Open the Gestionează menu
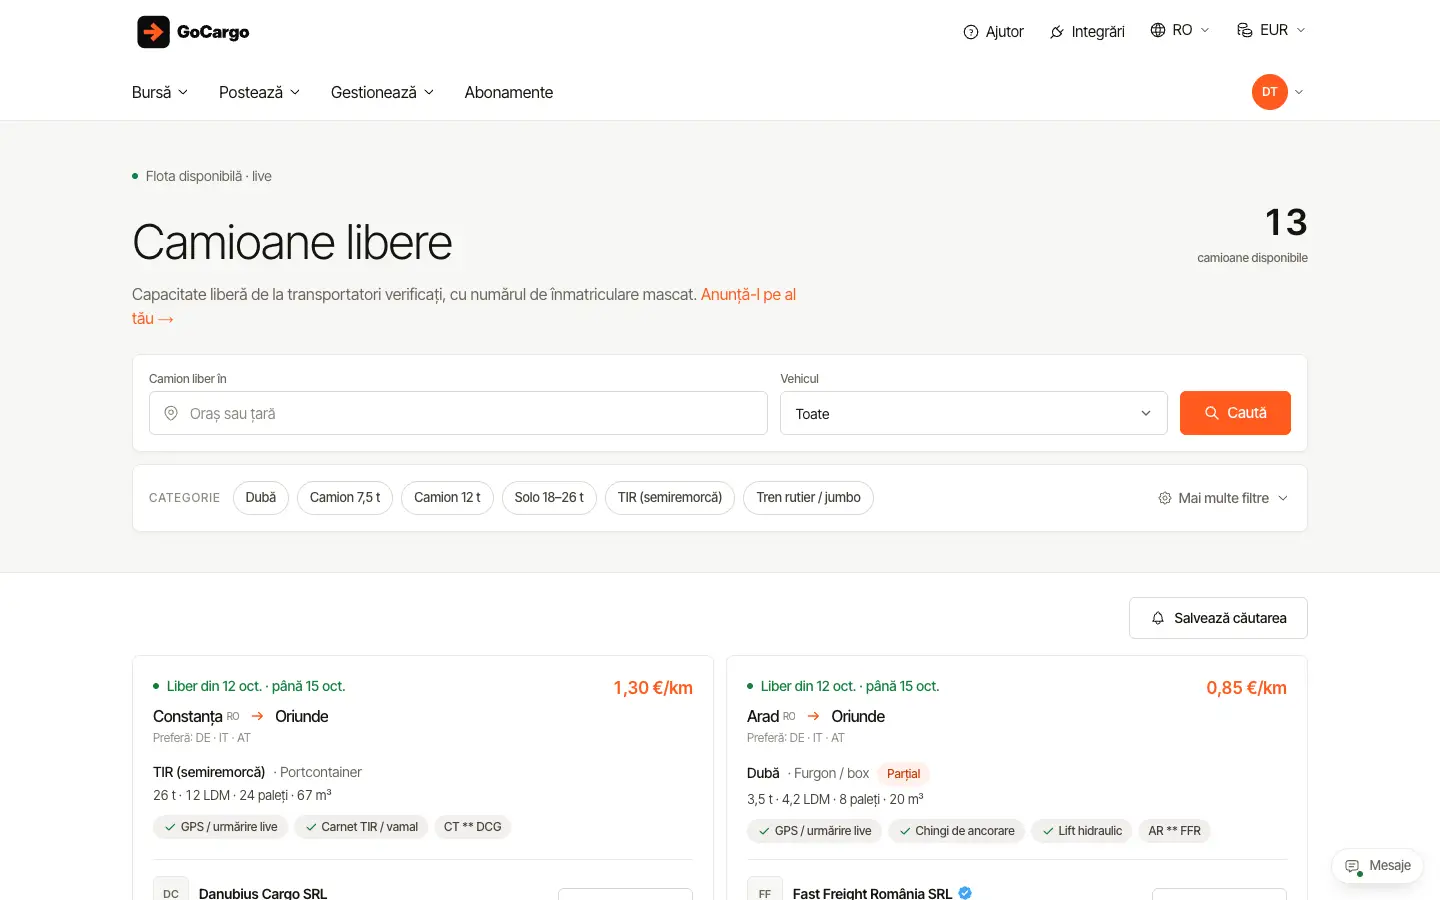1440x900 pixels. pos(383,92)
